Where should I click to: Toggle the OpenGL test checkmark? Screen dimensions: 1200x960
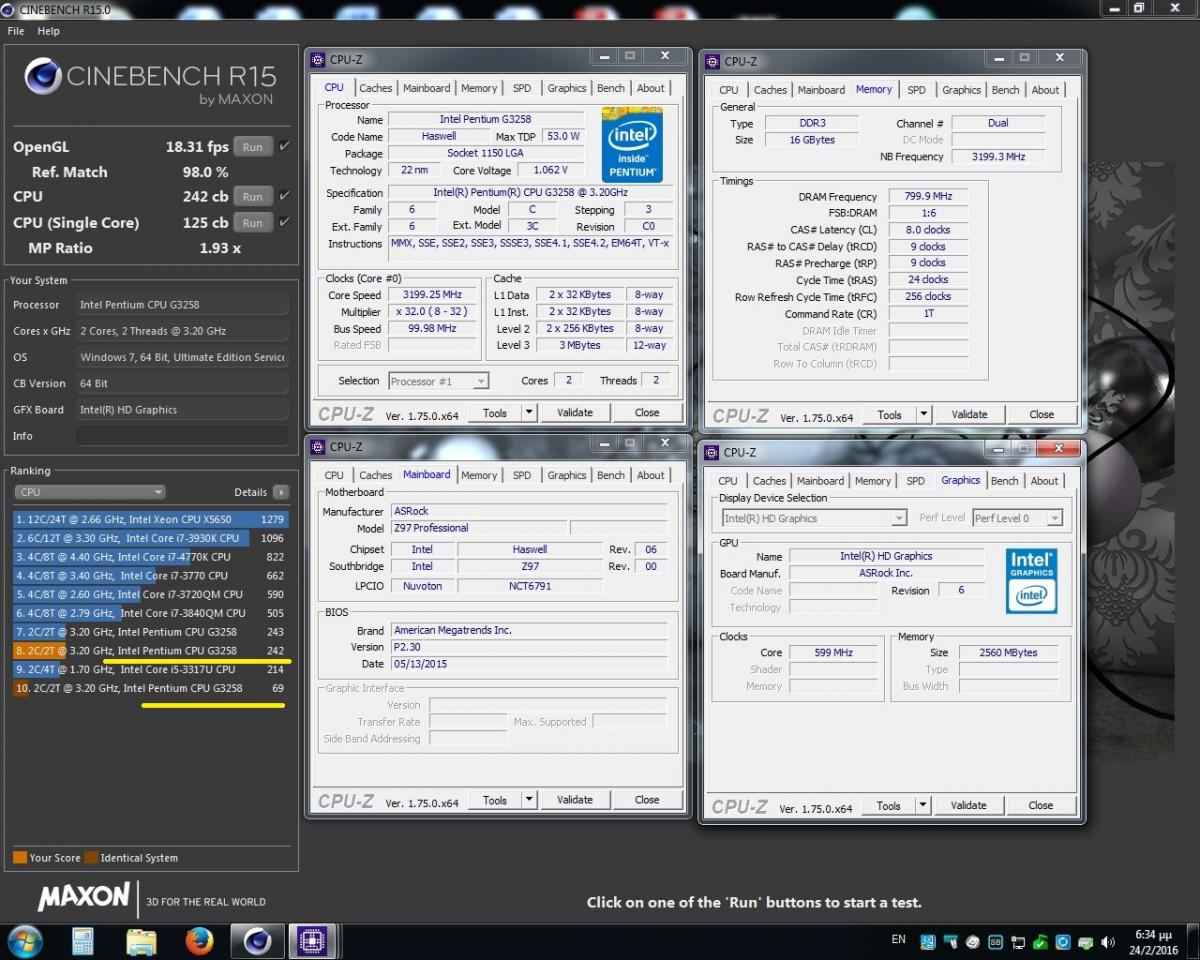point(284,146)
